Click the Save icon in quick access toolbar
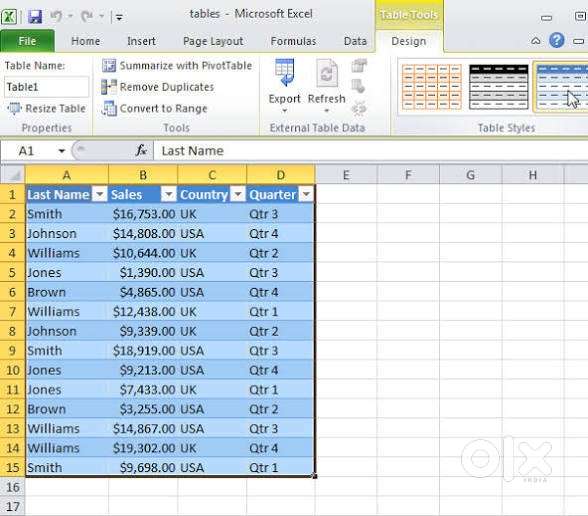The height and width of the screenshot is (516, 588). (x=35, y=16)
